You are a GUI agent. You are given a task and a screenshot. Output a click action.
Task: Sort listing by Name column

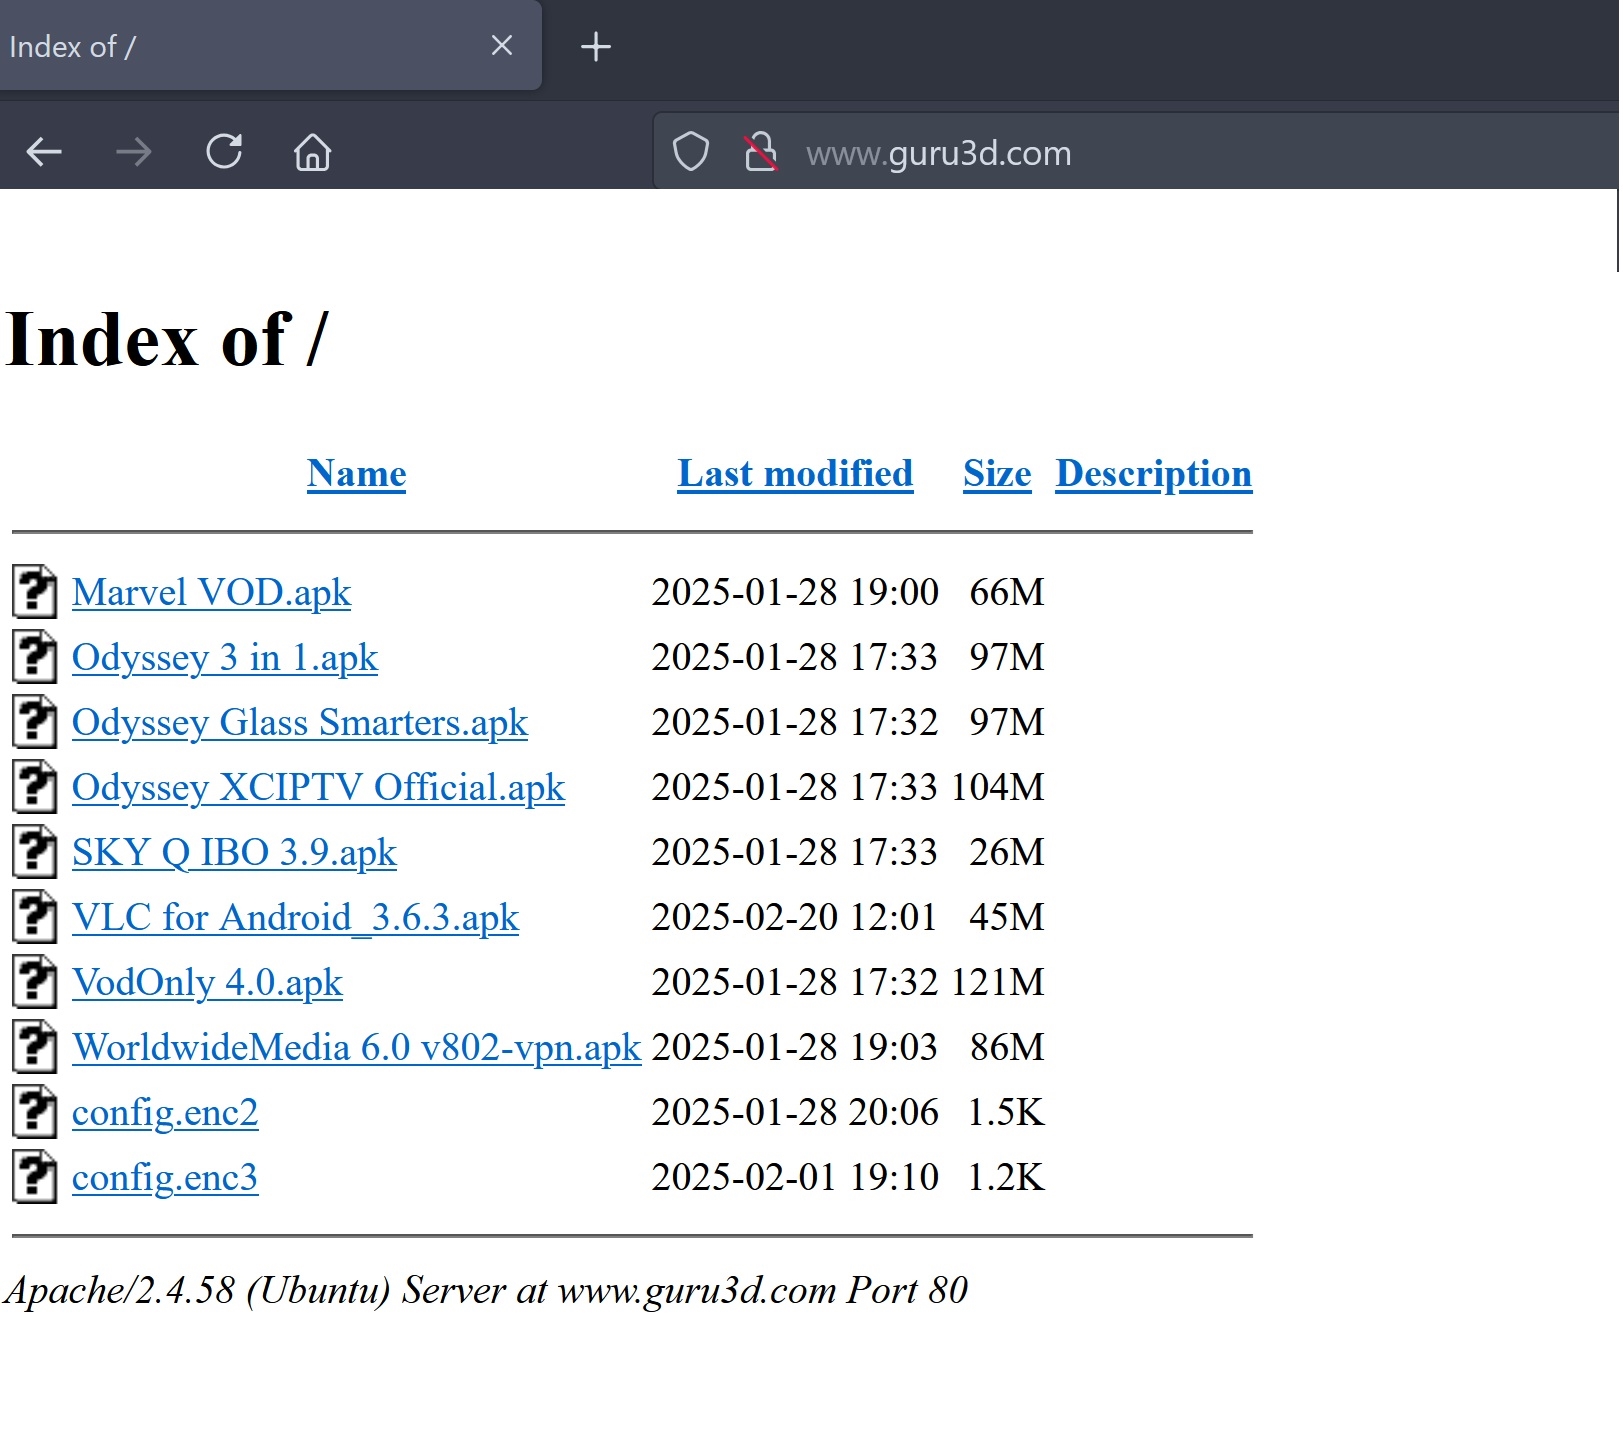pyautogui.click(x=356, y=474)
